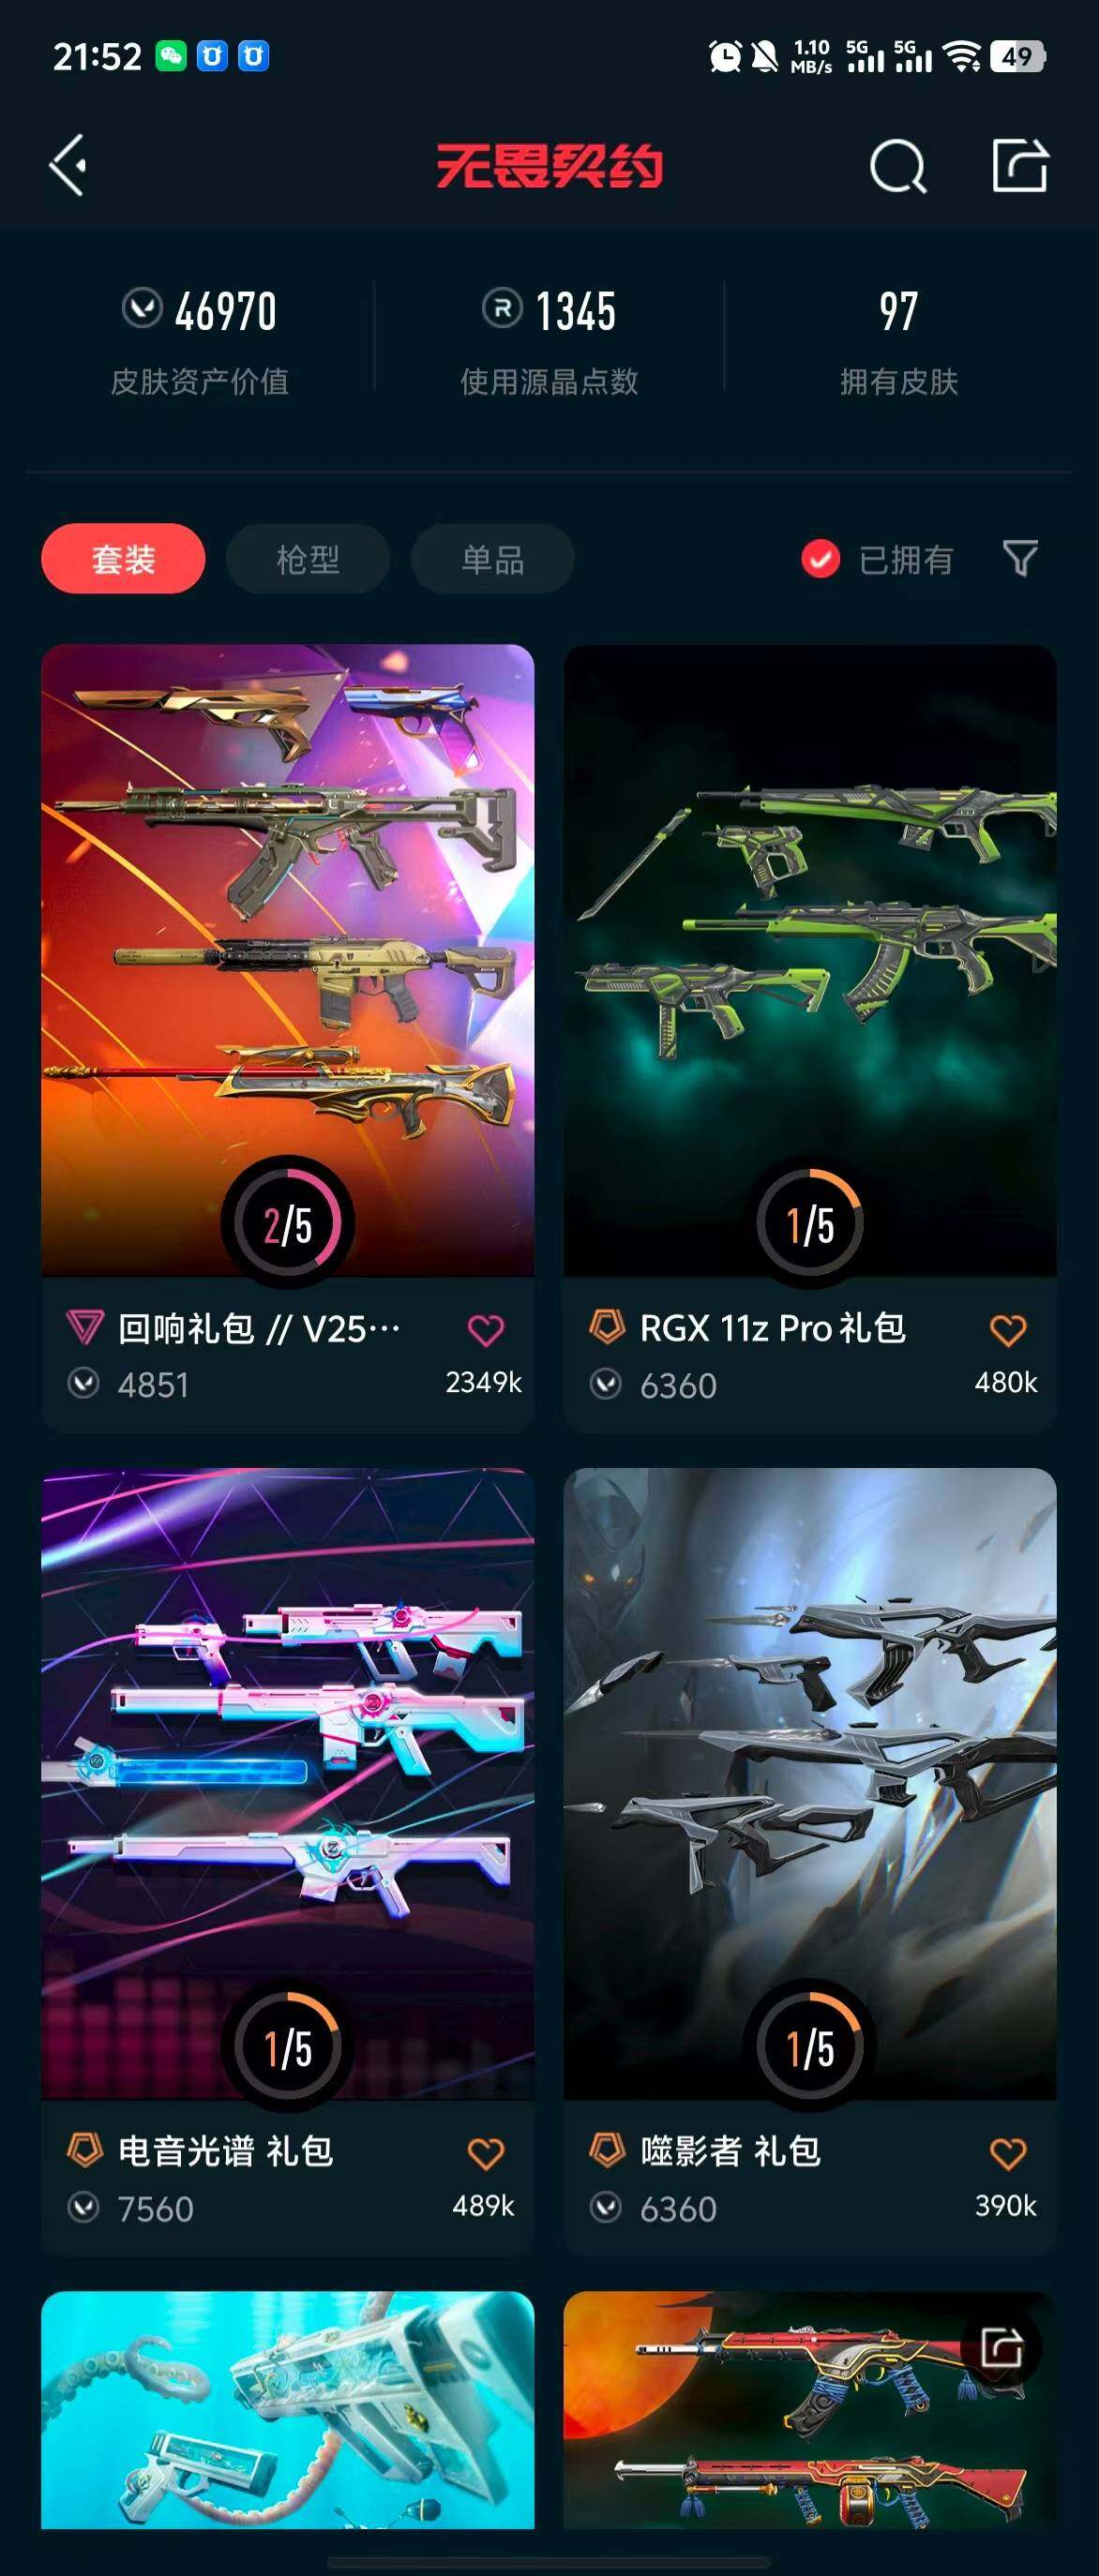The width and height of the screenshot is (1099, 2576).
Task: Switch to the 单品 tab
Action: click(x=493, y=558)
